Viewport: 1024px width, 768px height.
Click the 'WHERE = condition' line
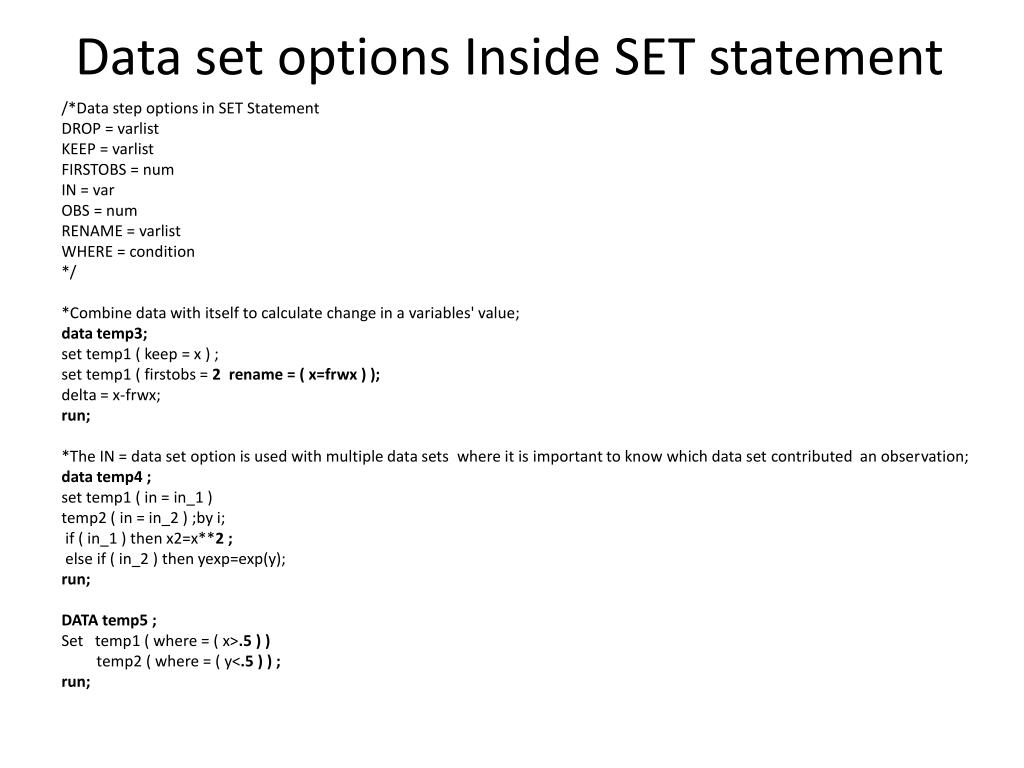[x=128, y=251]
